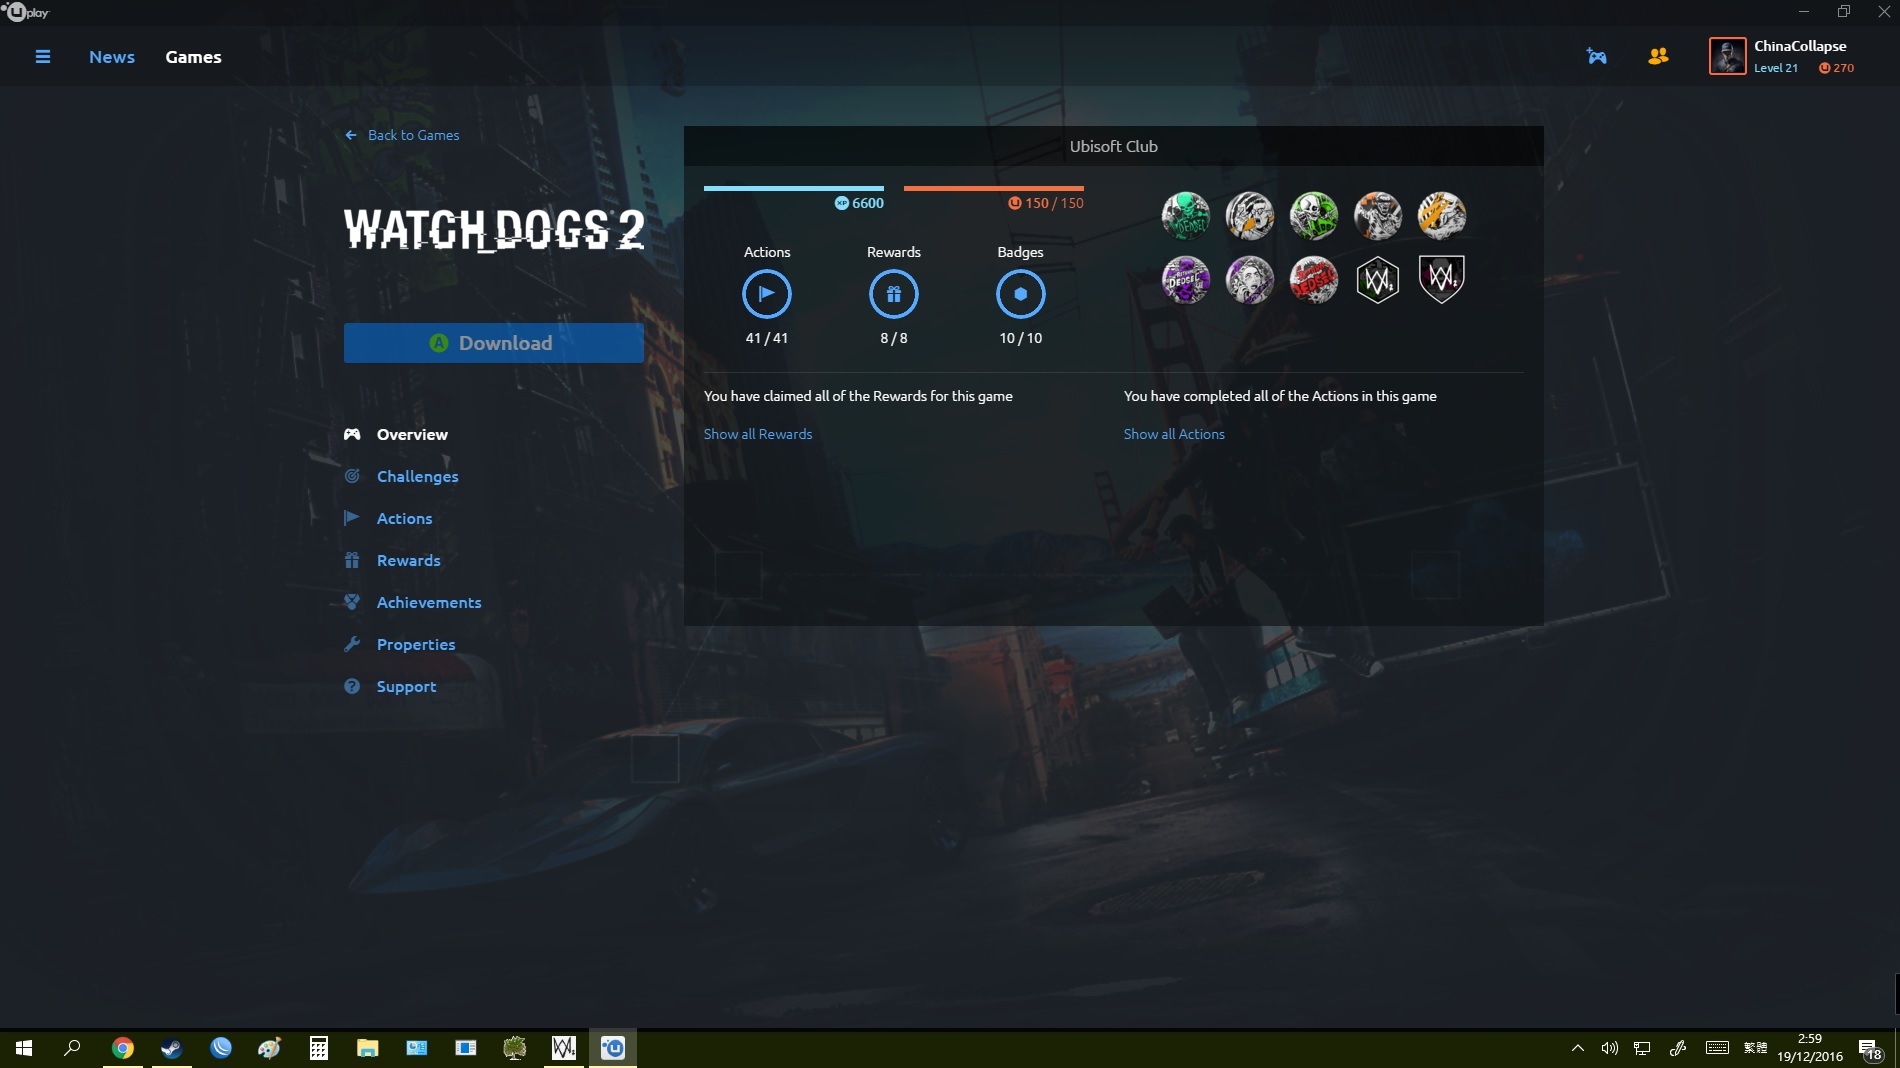Select the shield Watch Dogs 2 badge
Screen dimensions: 1900x1068
pyautogui.click(x=1442, y=279)
